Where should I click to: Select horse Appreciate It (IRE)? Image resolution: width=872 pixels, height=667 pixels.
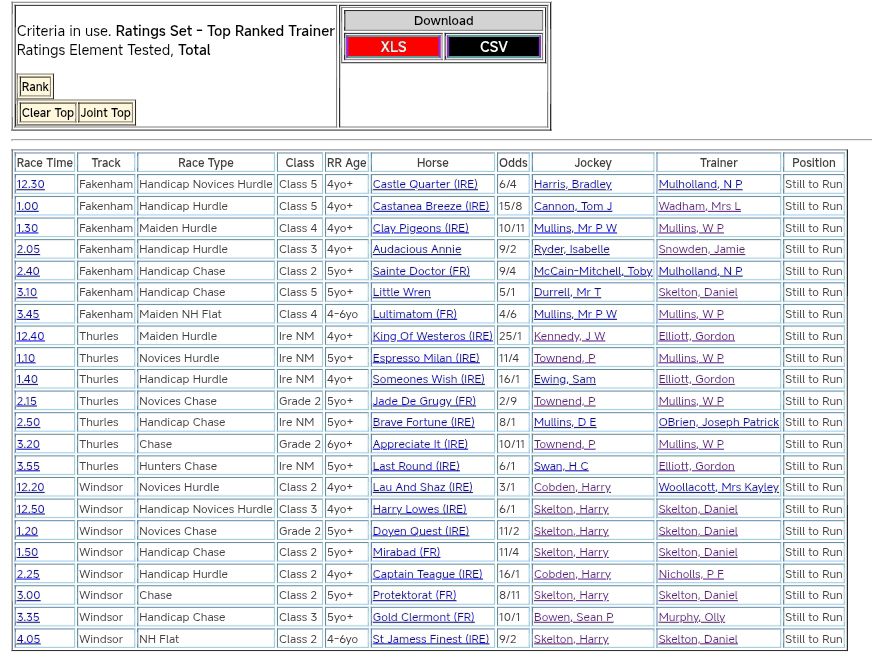(x=420, y=445)
